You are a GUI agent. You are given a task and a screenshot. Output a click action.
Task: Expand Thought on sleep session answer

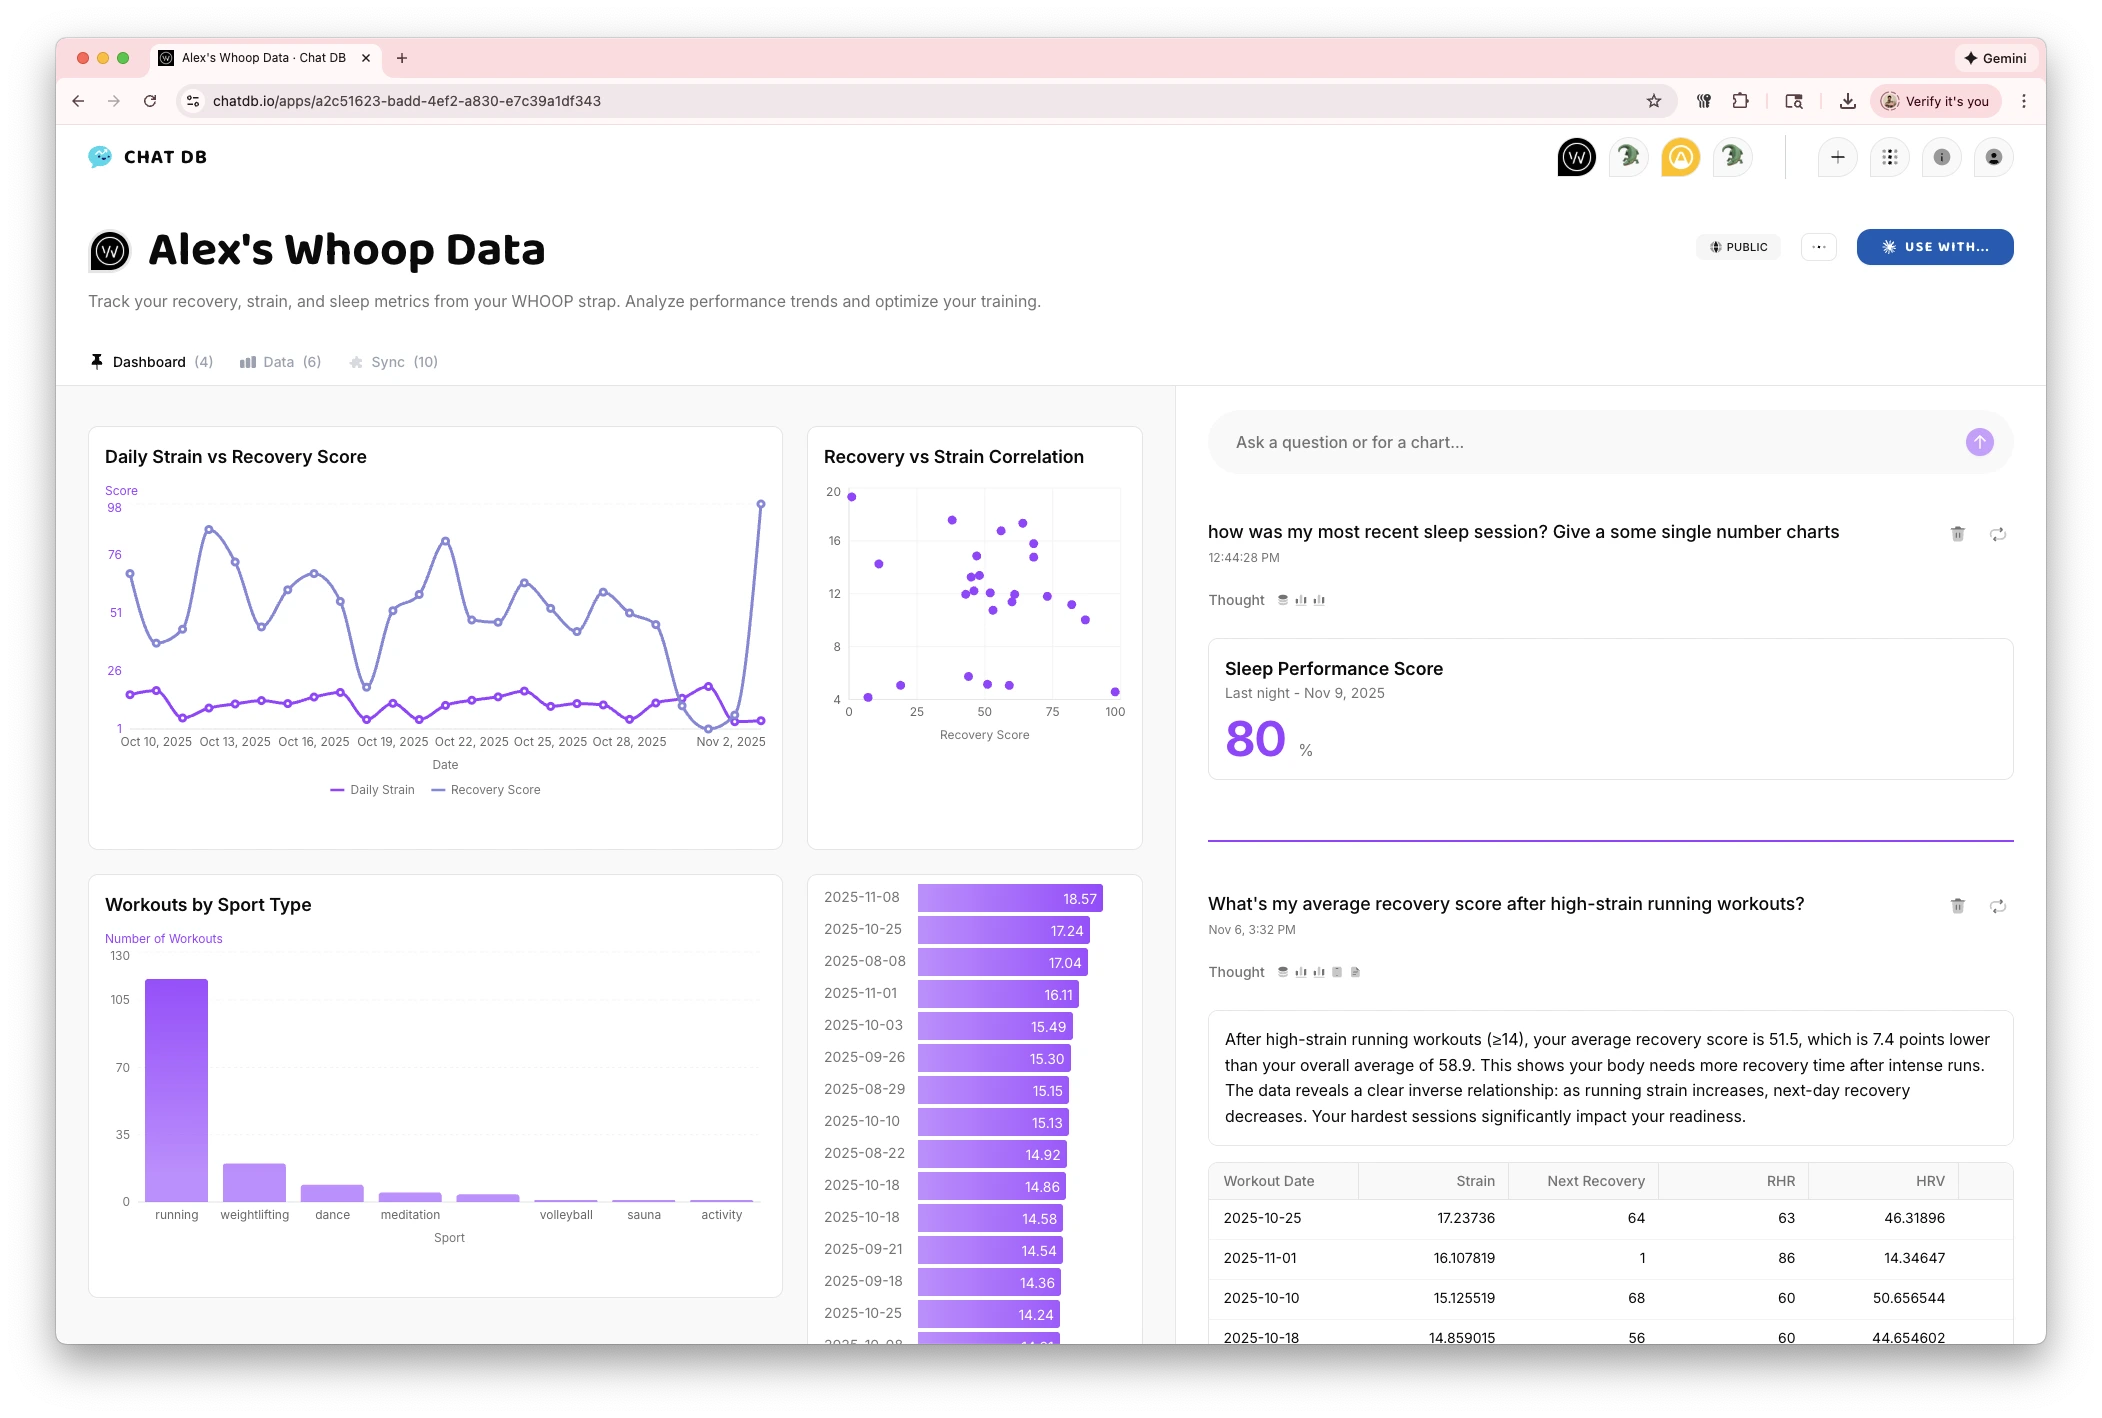coord(1236,600)
